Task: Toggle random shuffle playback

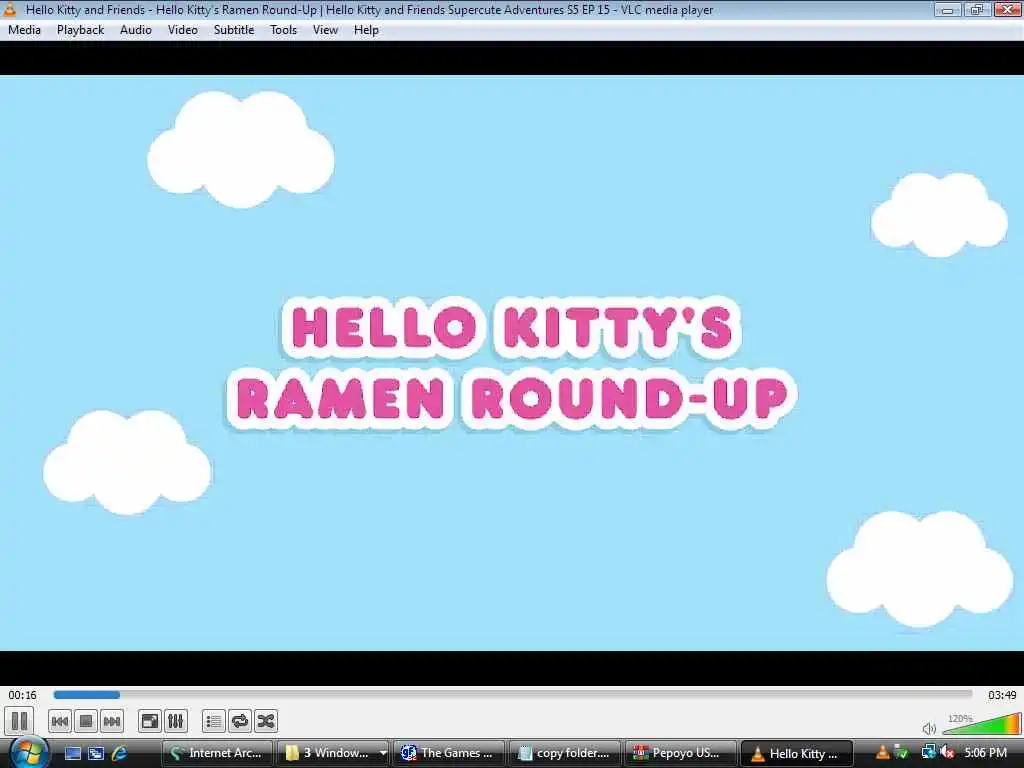Action: coord(266,721)
